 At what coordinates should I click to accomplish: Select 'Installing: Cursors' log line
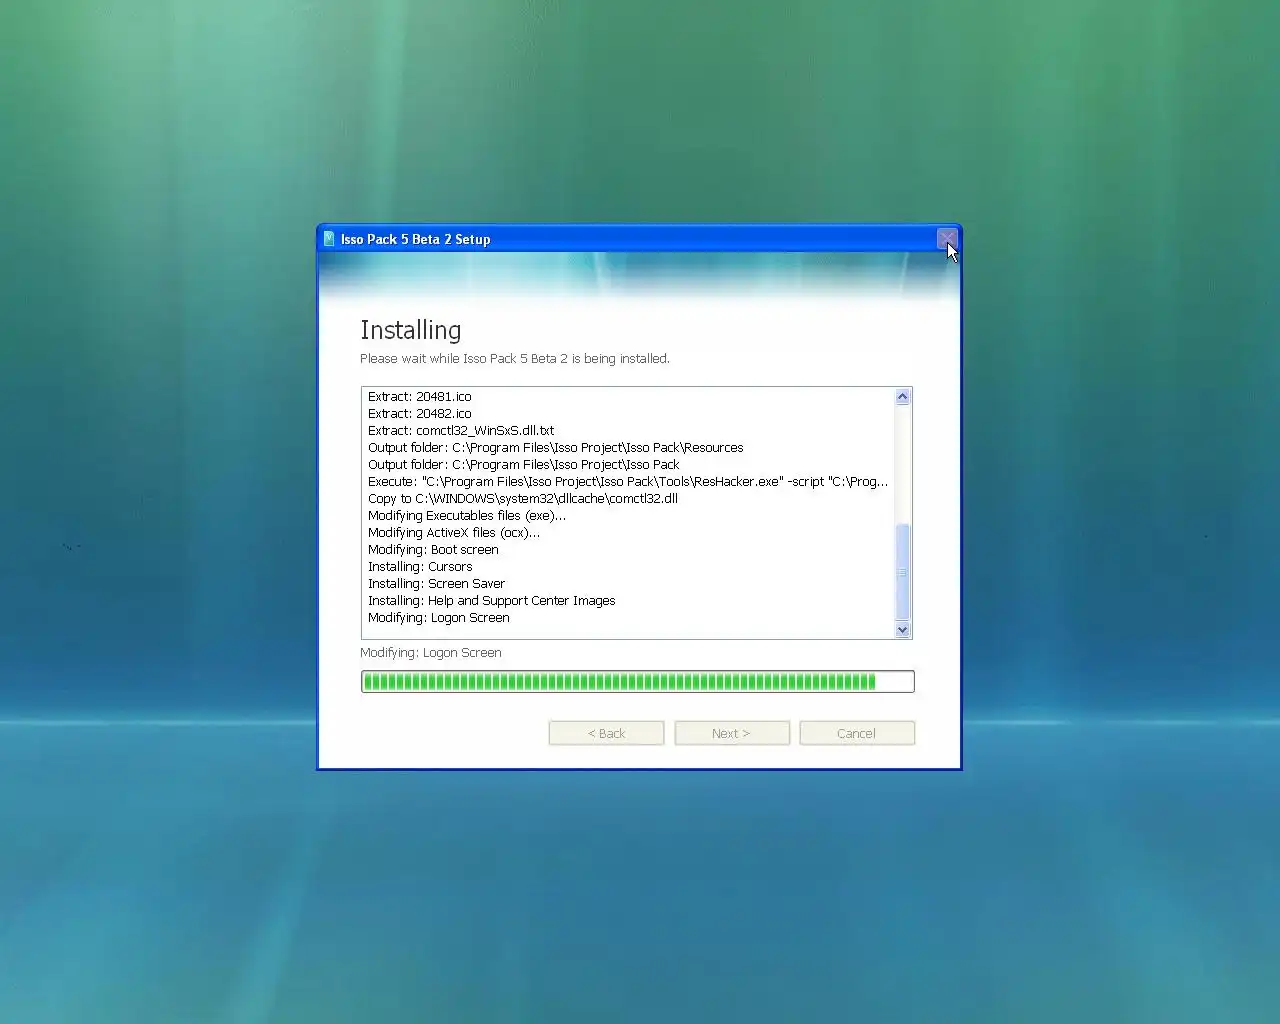[420, 567]
